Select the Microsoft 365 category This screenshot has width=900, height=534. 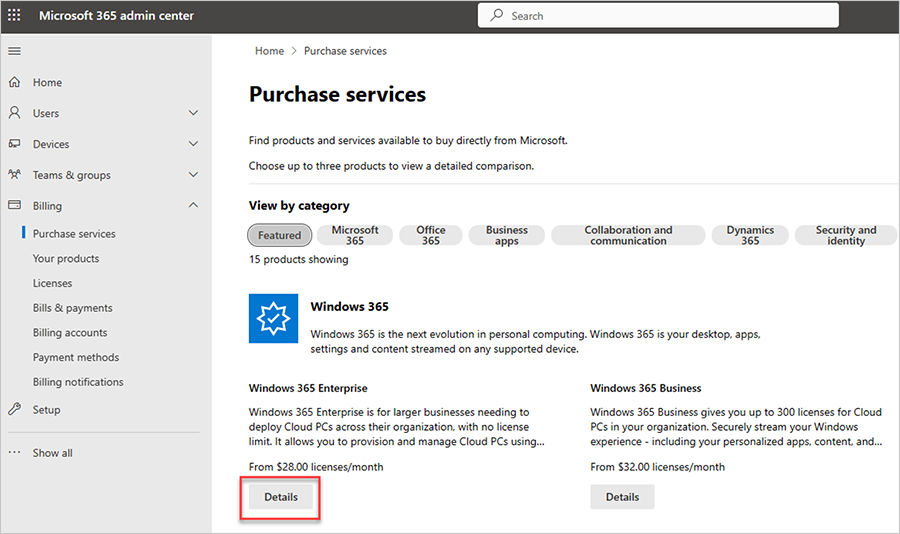coord(355,235)
